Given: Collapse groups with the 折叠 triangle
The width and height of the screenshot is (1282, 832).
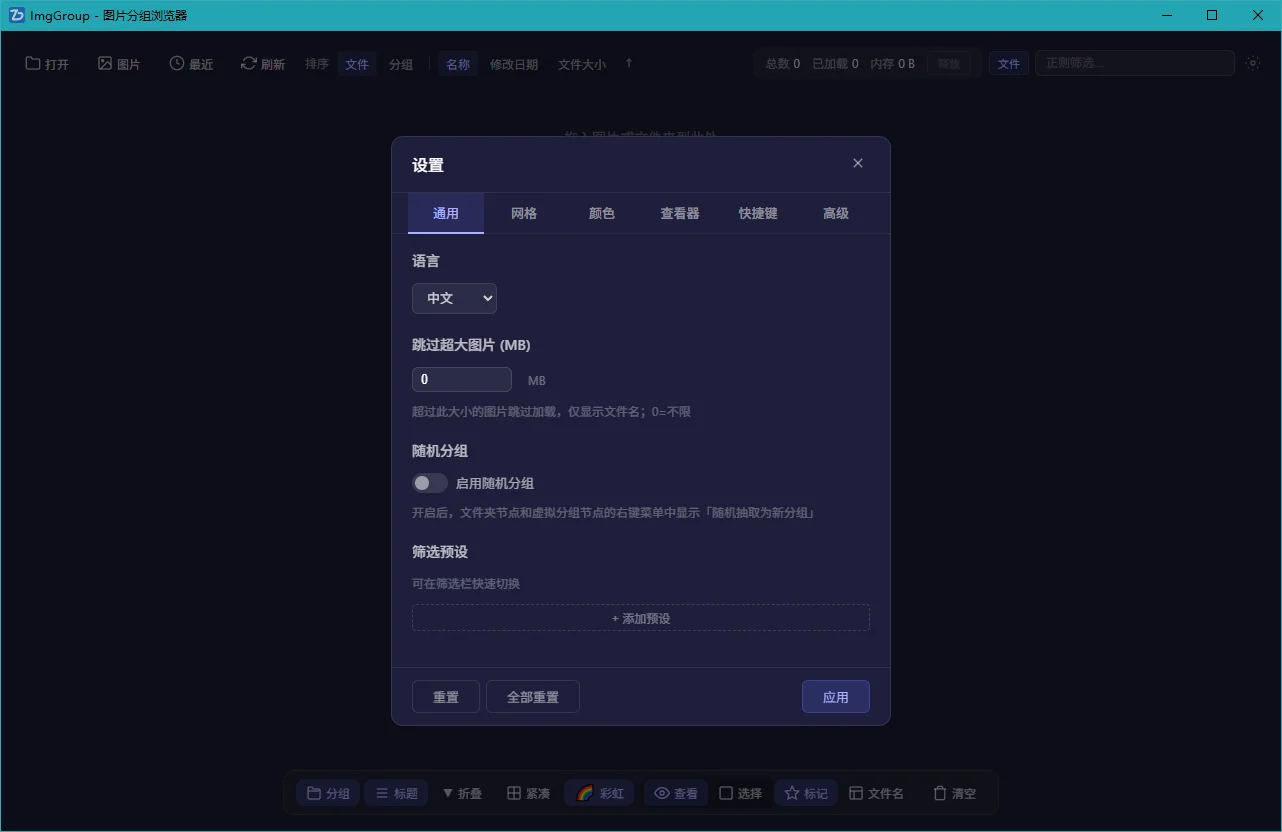Looking at the screenshot, I should (448, 793).
